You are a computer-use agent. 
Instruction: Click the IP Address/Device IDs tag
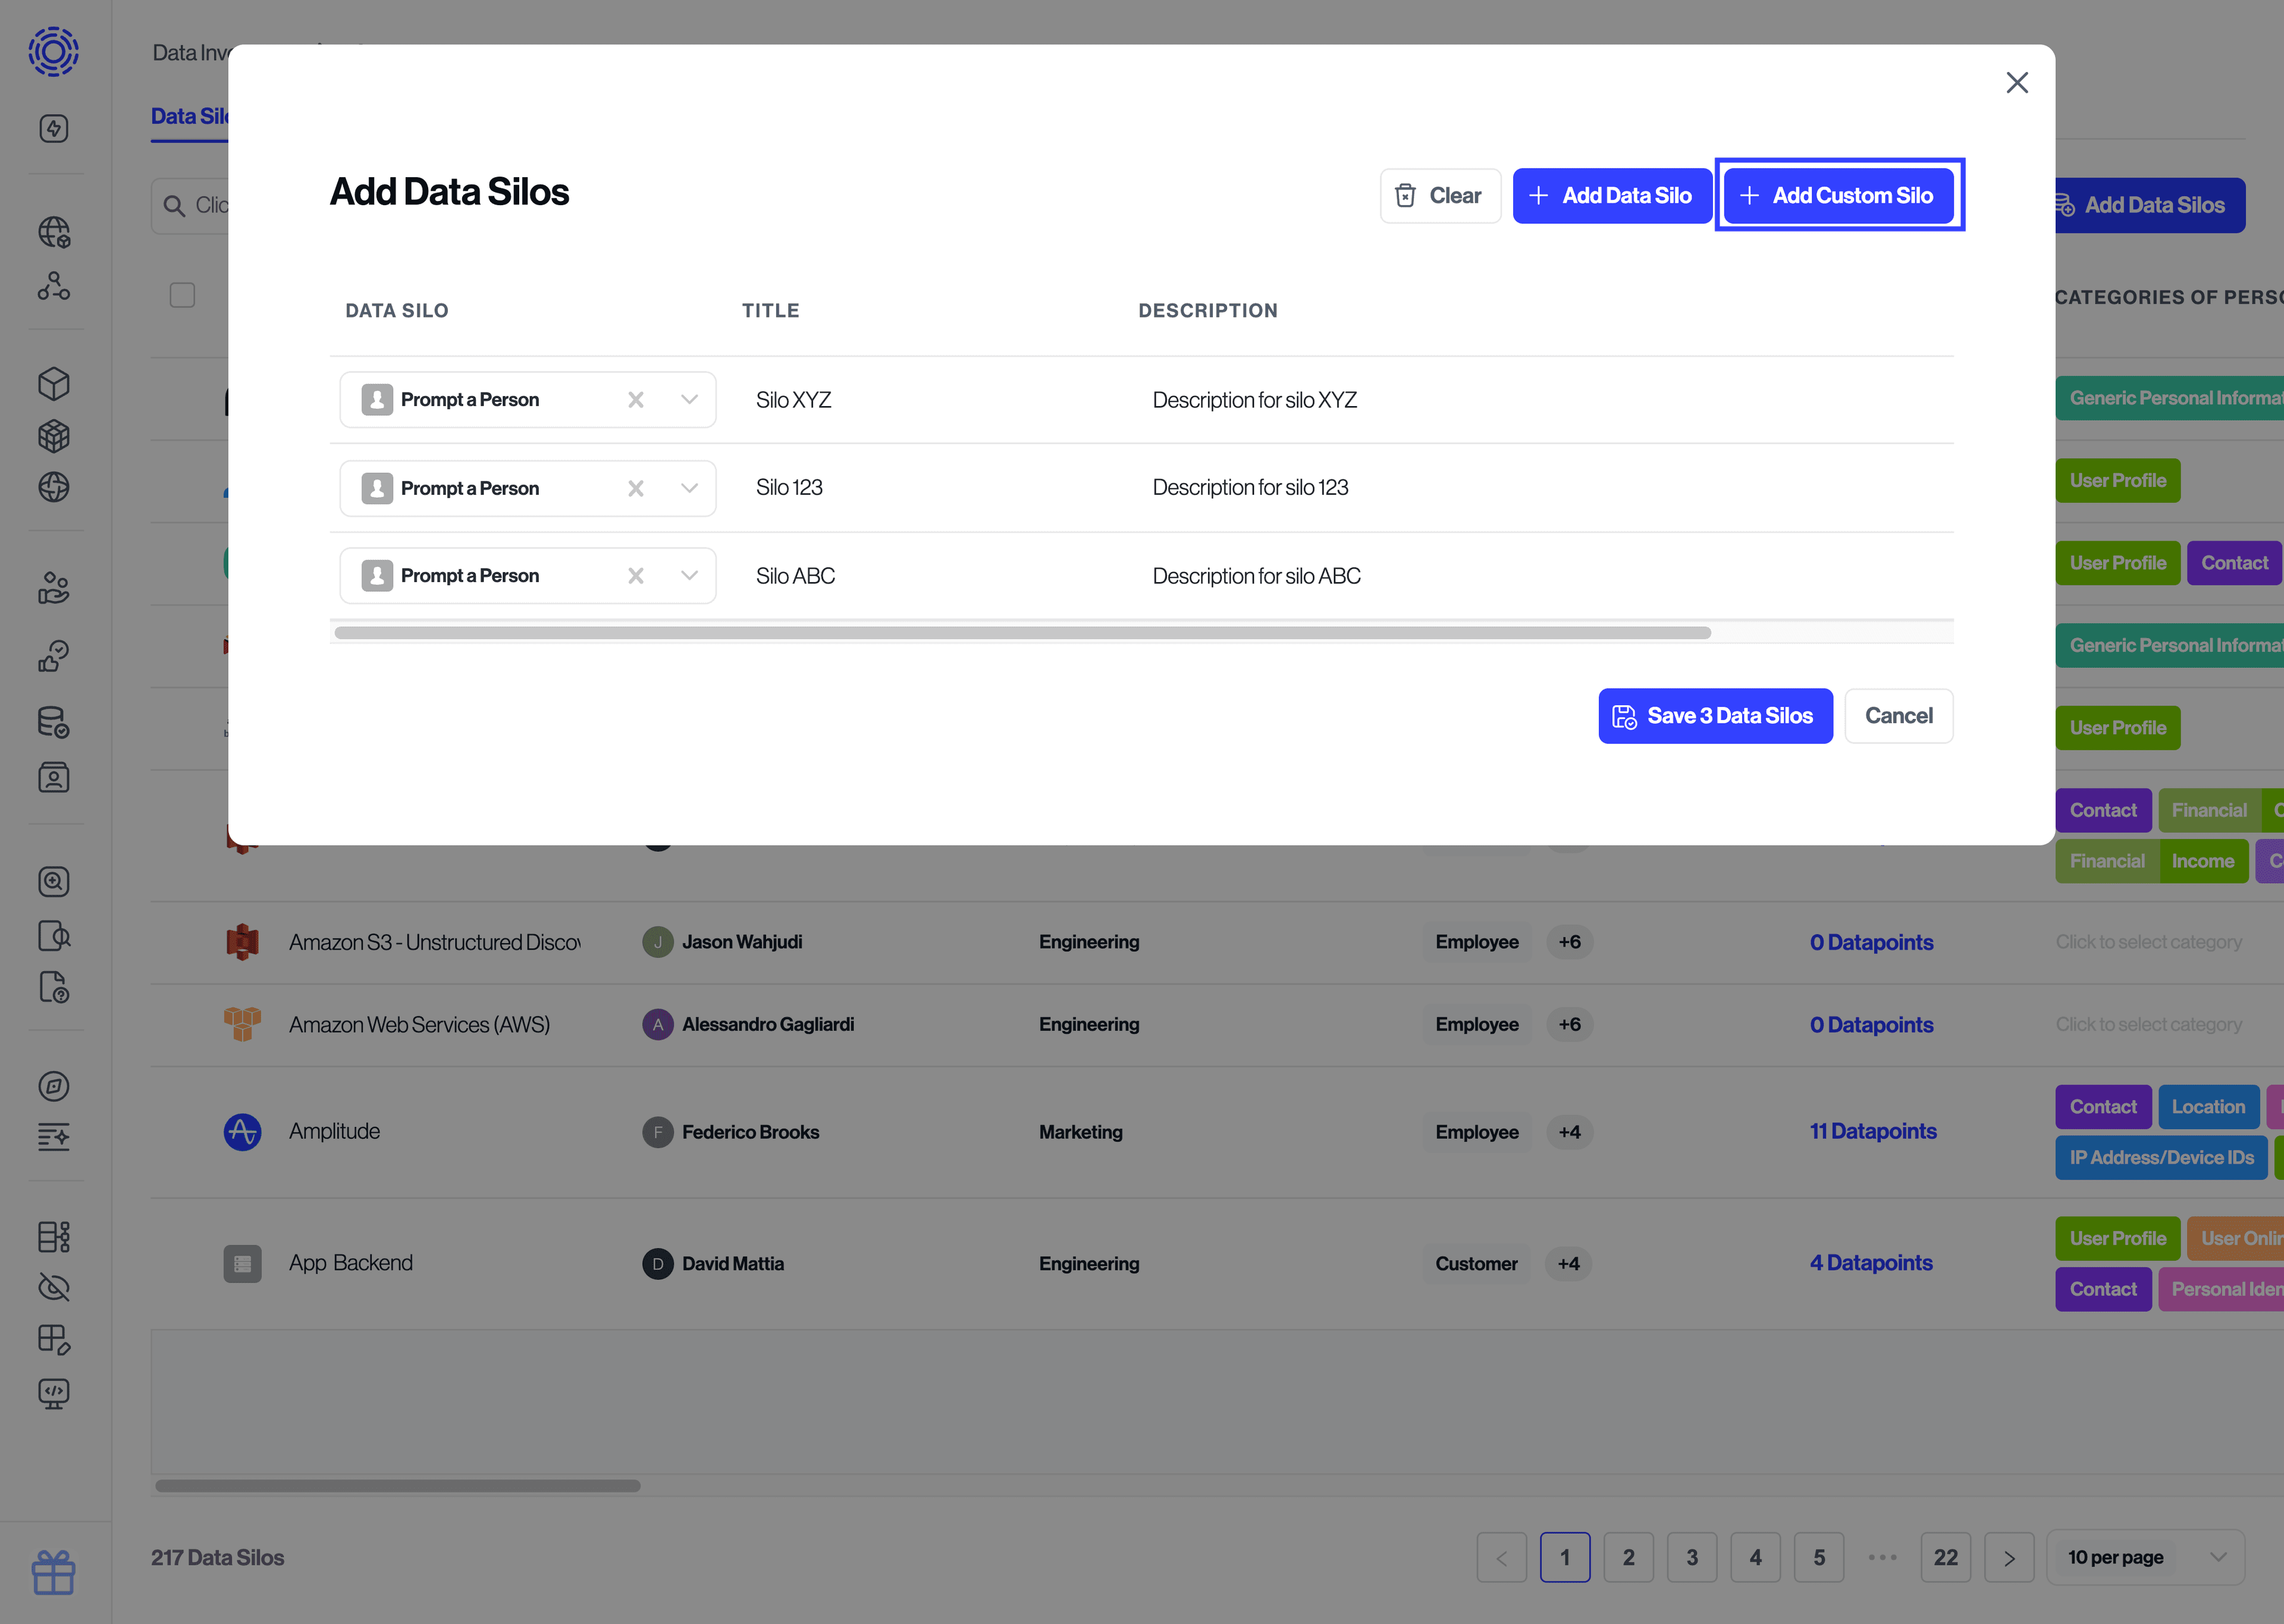pos(2161,1158)
